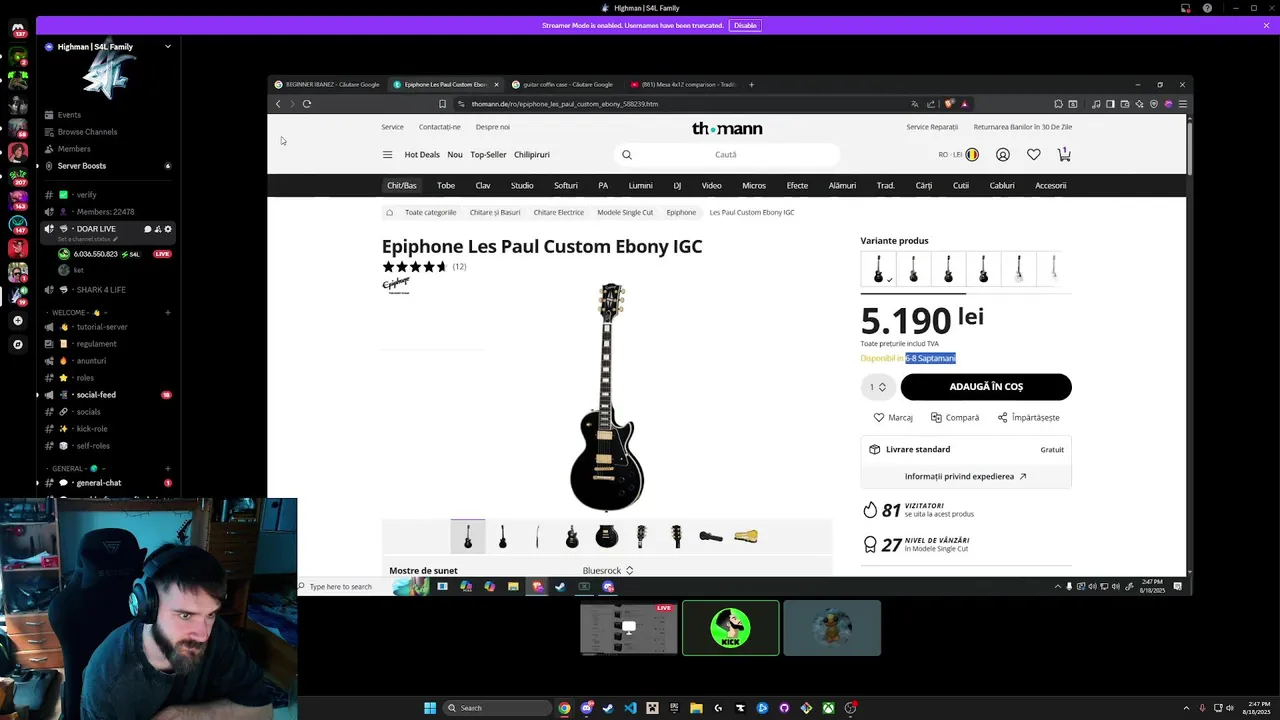Open the Bluesrock sound sample dropdown
1280x720 pixels.
pos(608,570)
